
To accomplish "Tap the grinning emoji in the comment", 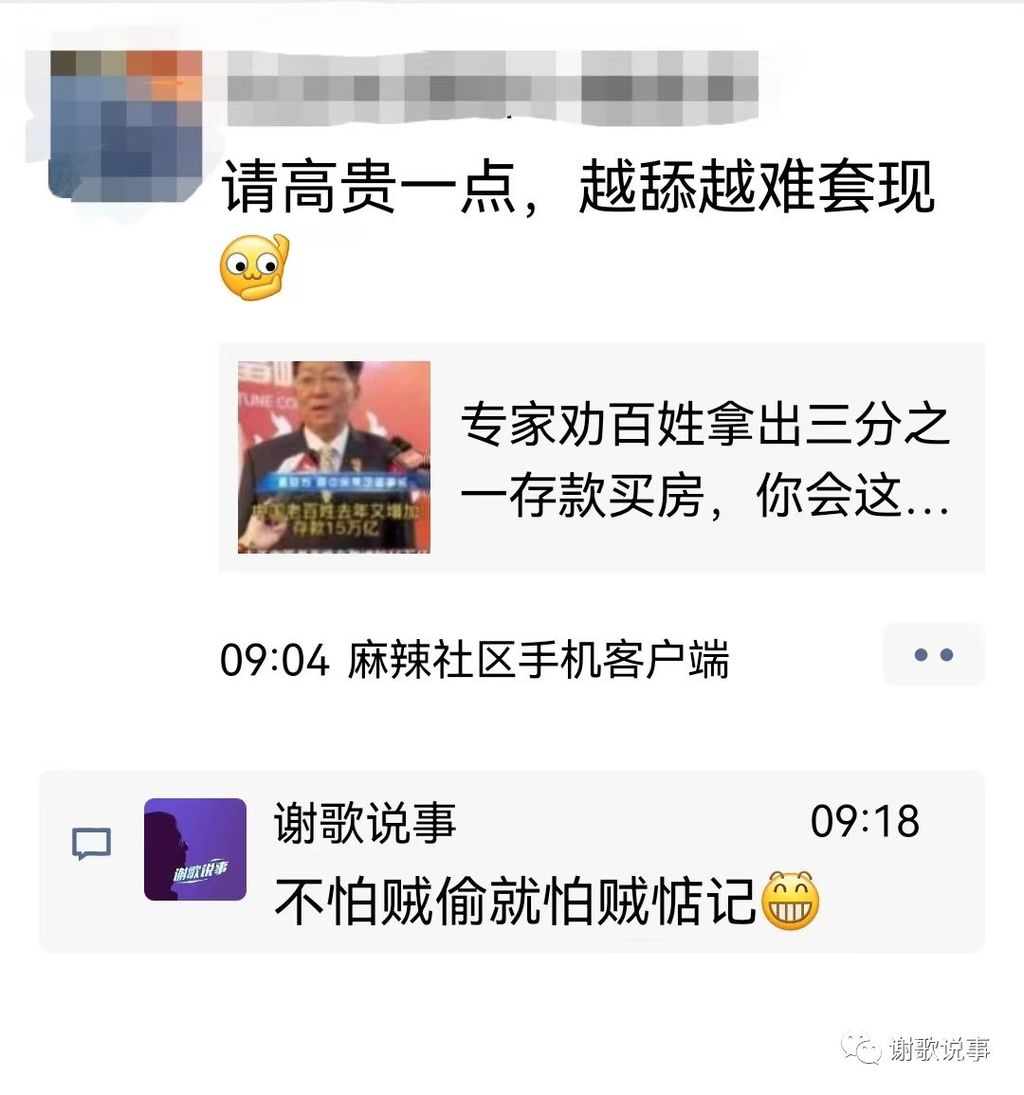I will pos(790,900).
